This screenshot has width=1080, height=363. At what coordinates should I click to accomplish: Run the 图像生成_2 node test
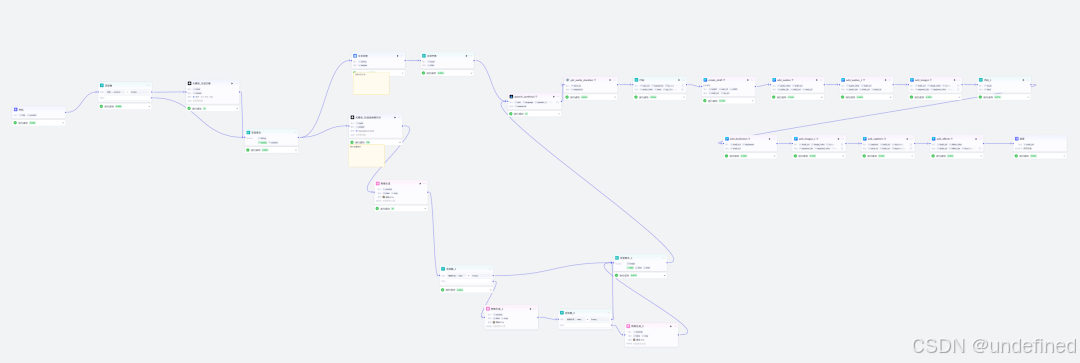point(671,326)
